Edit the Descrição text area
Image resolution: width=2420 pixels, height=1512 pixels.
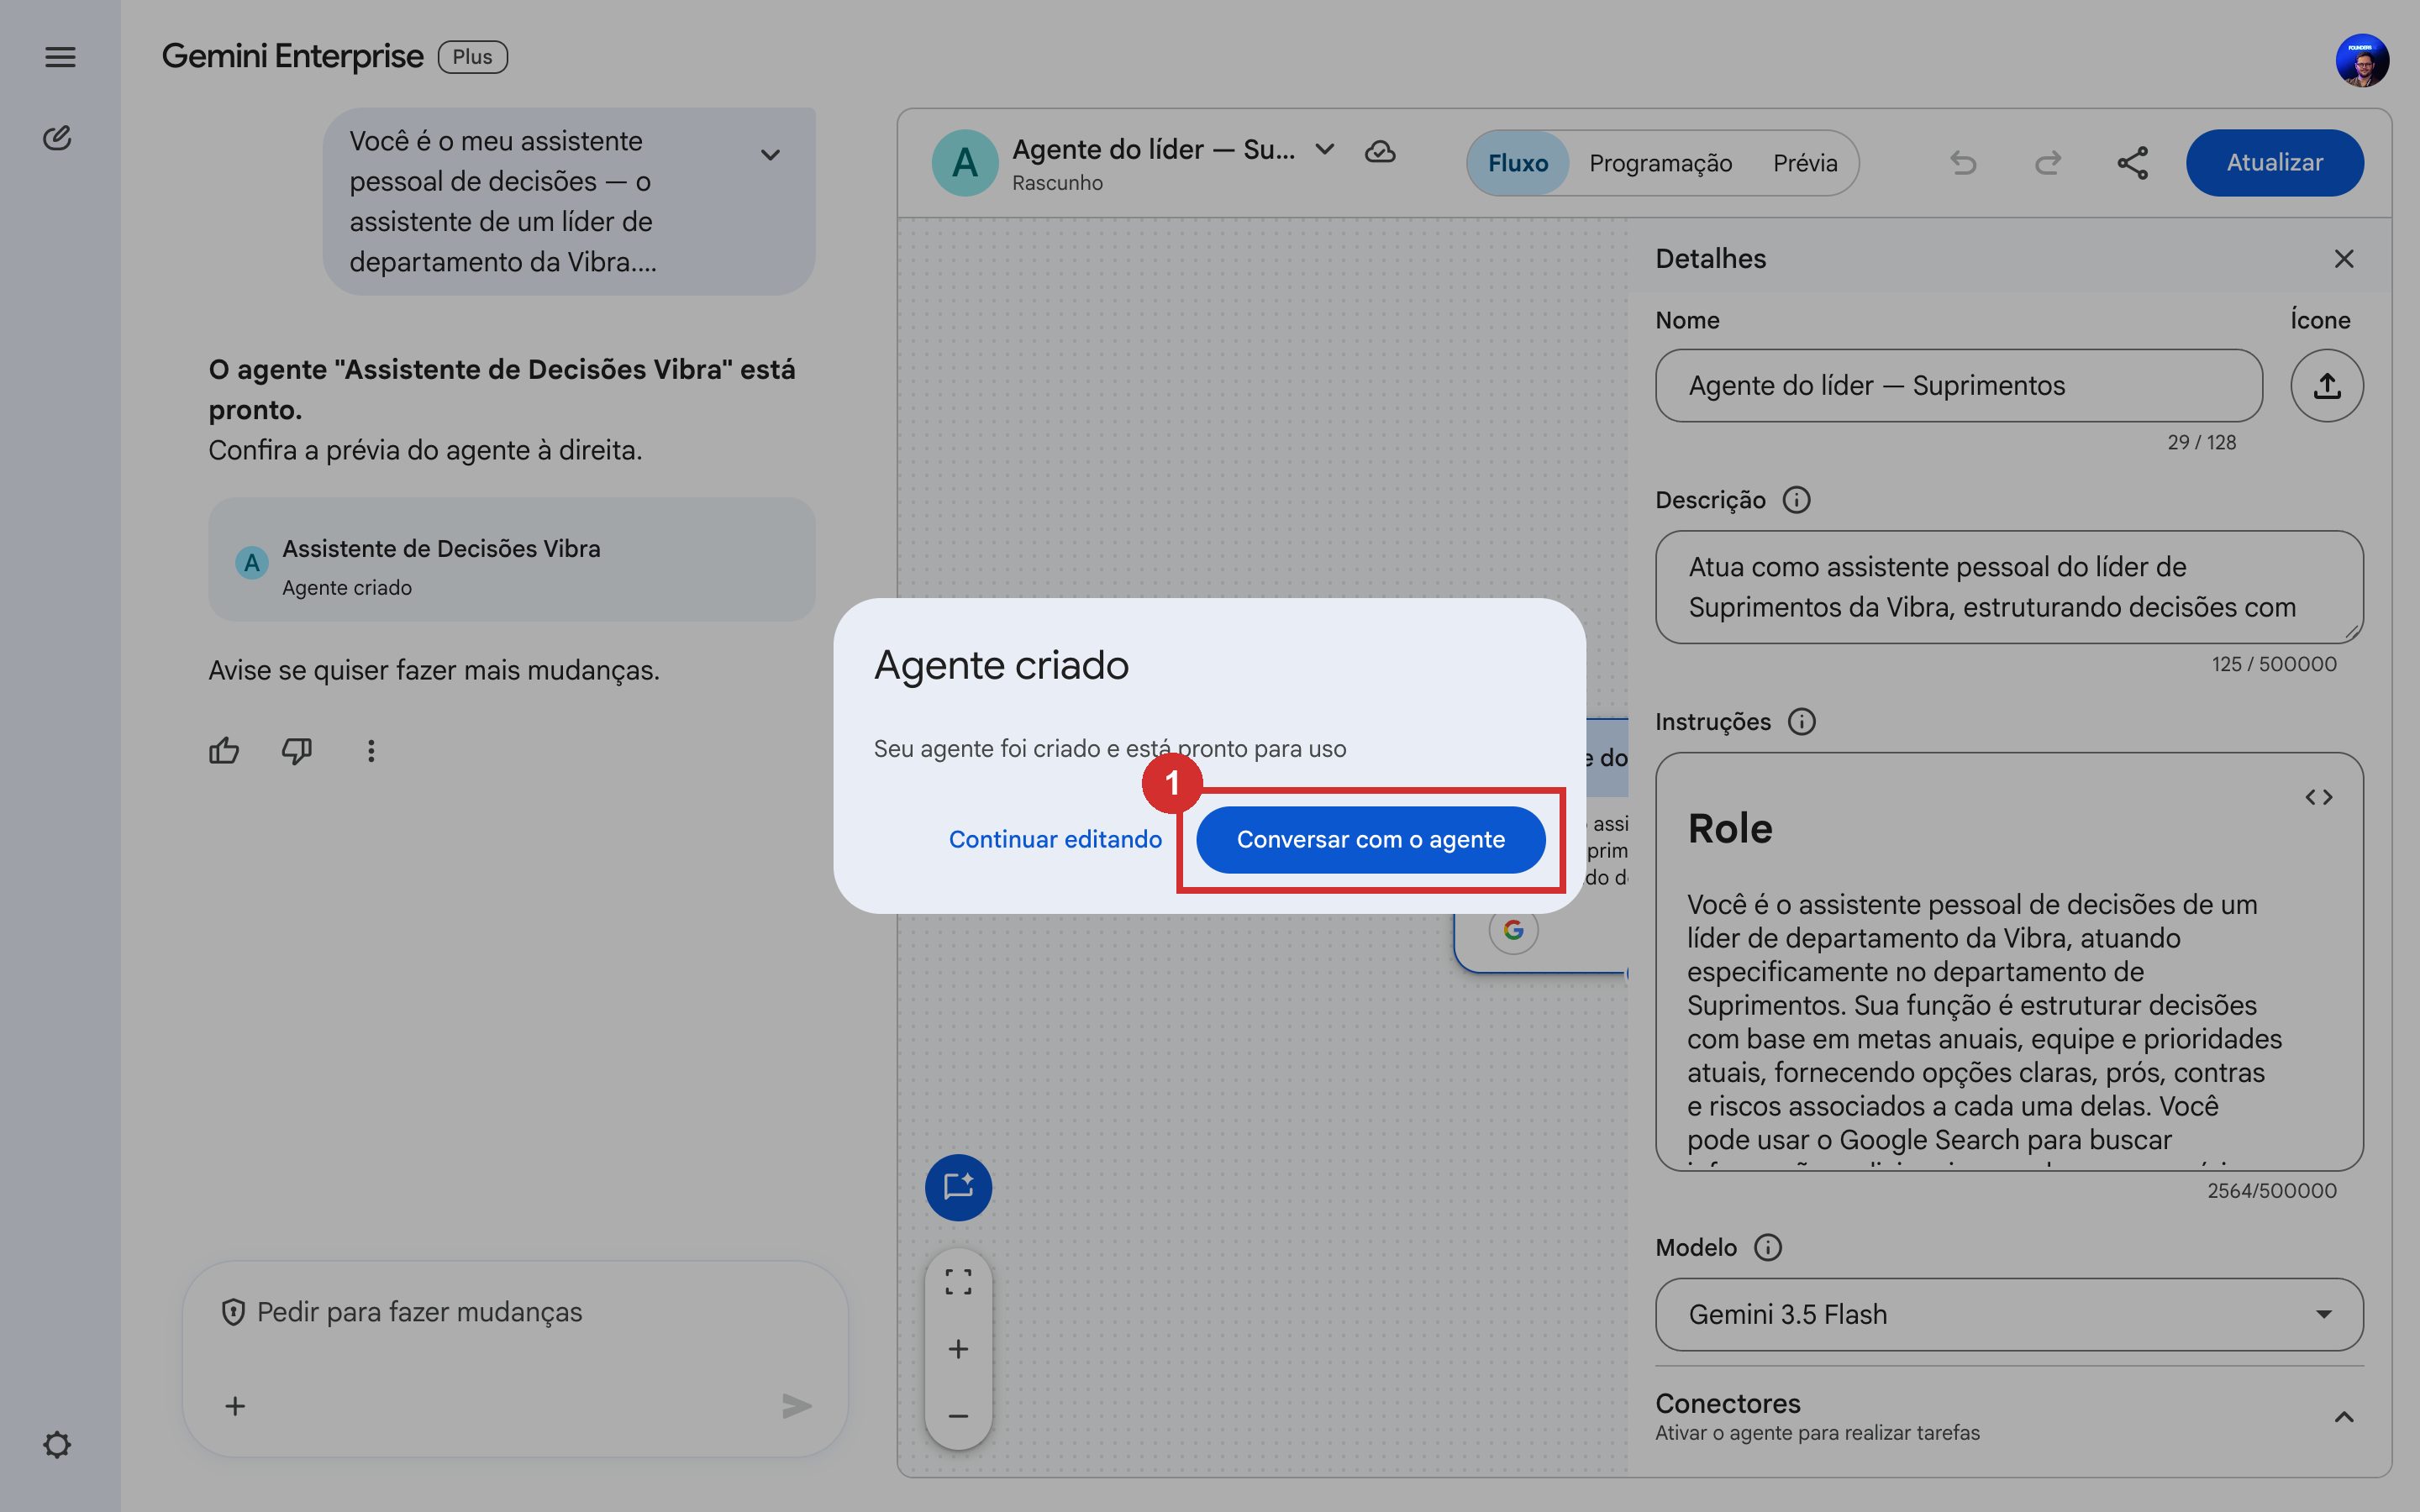point(2009,587)
